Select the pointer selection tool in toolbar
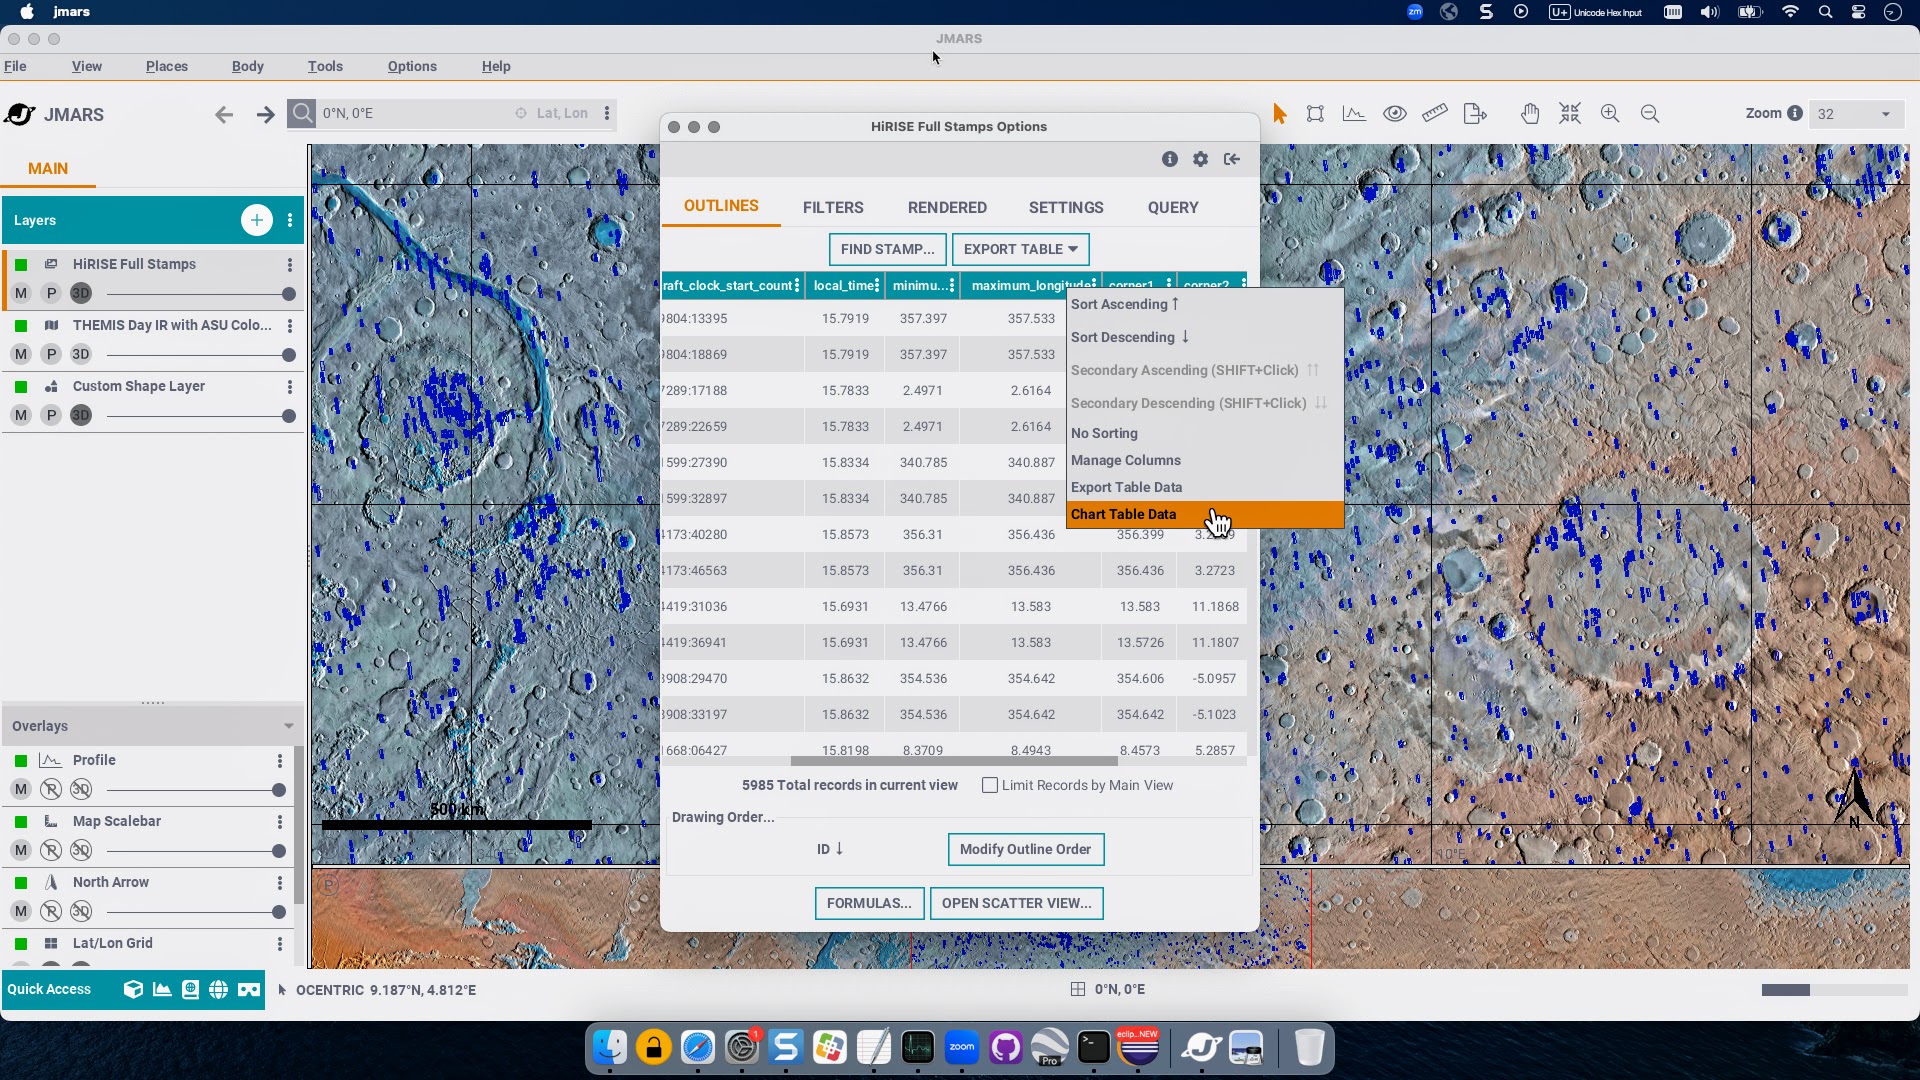 [1279, 114]
